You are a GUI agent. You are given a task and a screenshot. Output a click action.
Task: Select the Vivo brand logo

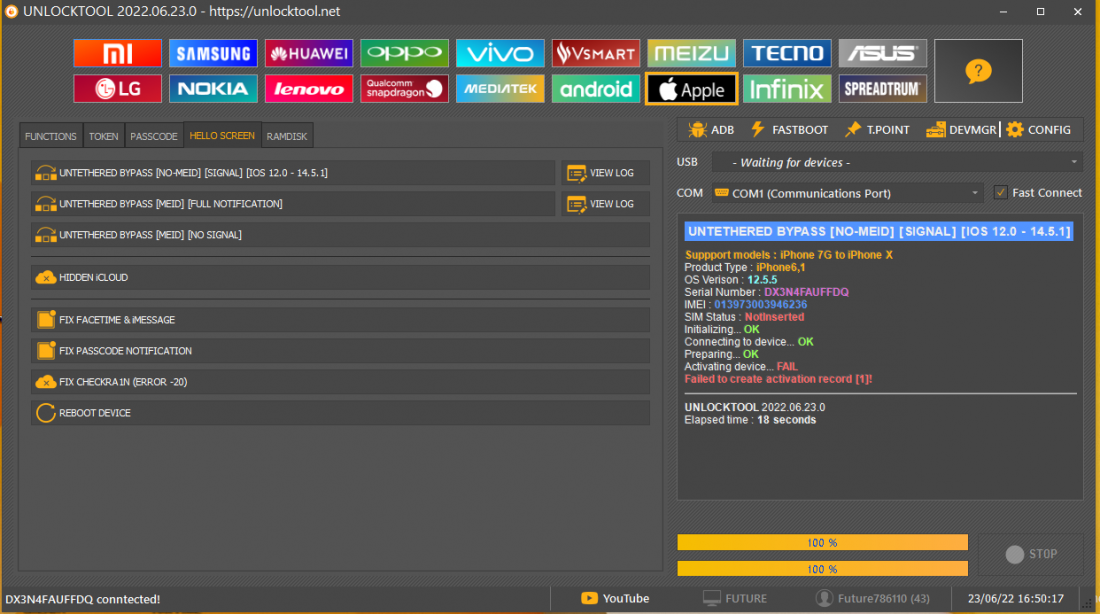(x=500, y=53)
